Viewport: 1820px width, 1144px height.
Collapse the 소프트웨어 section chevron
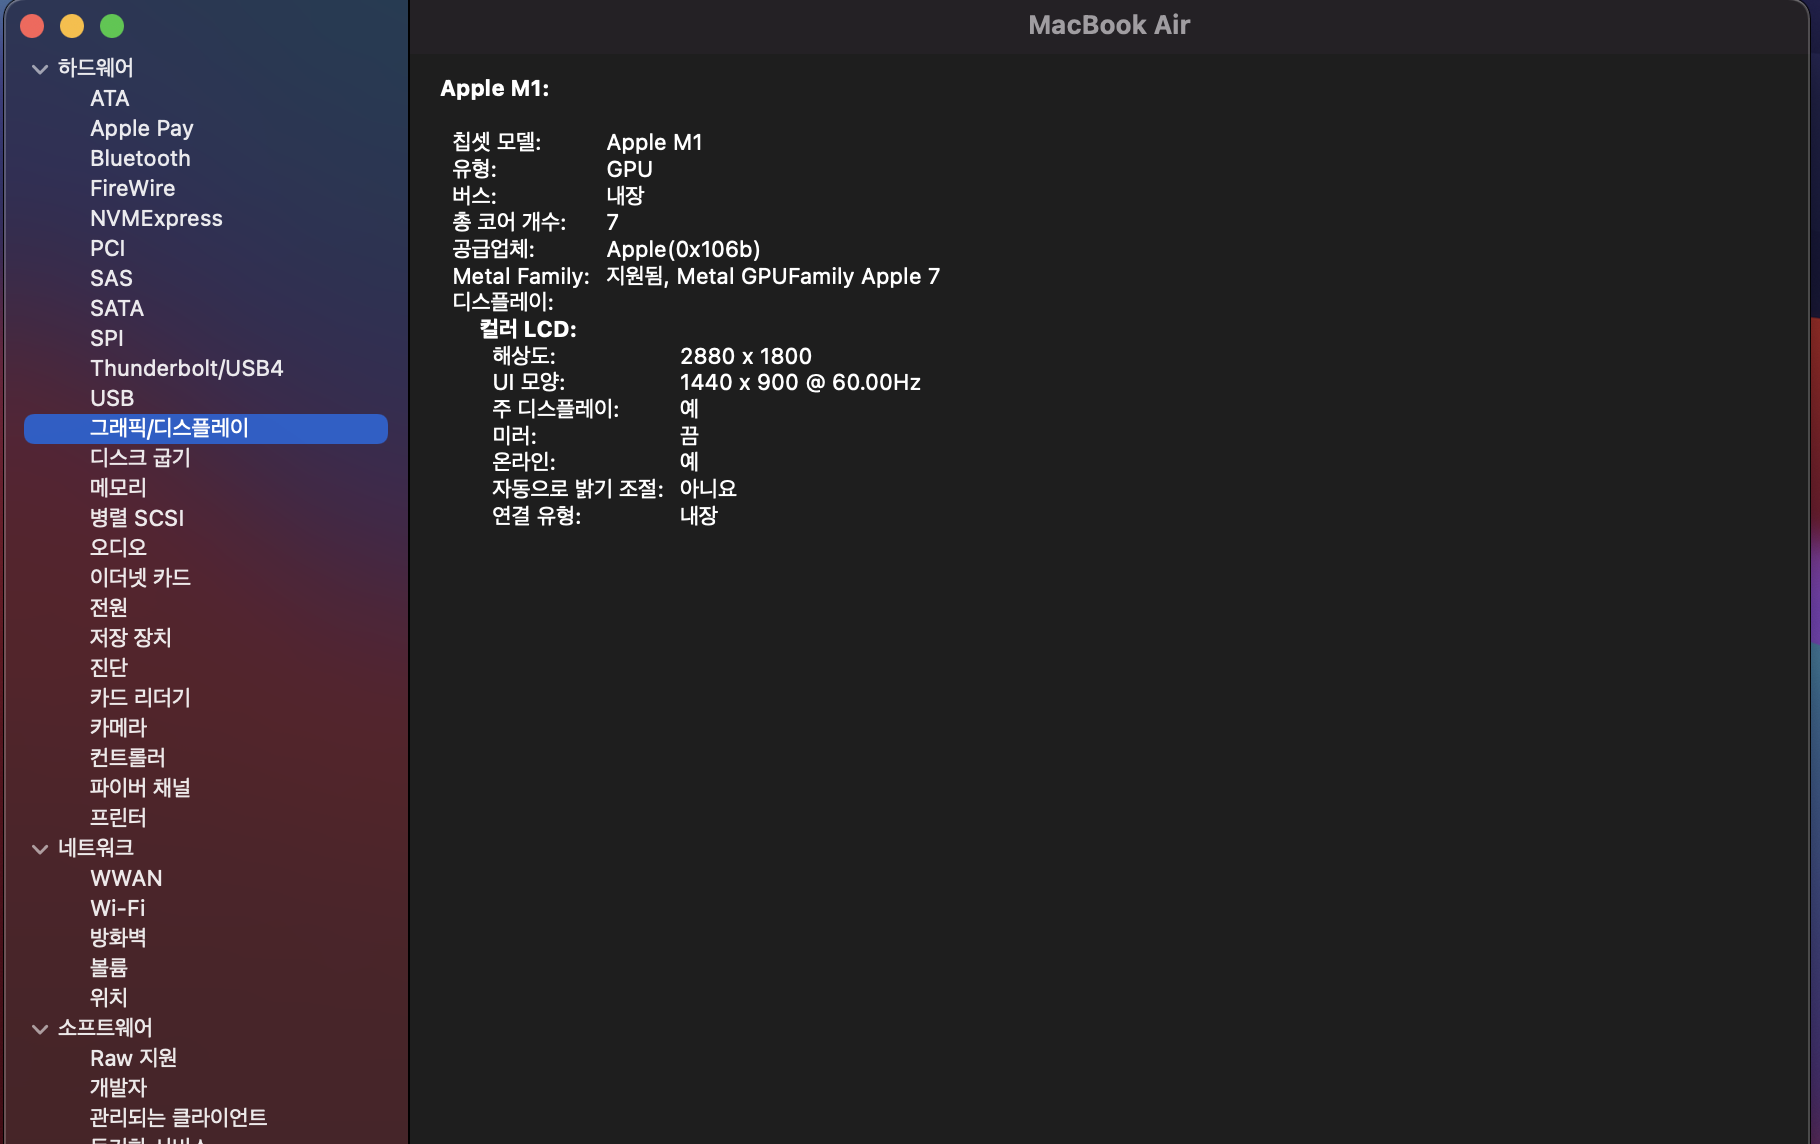pyautogui.click(x=40, y=1029)
